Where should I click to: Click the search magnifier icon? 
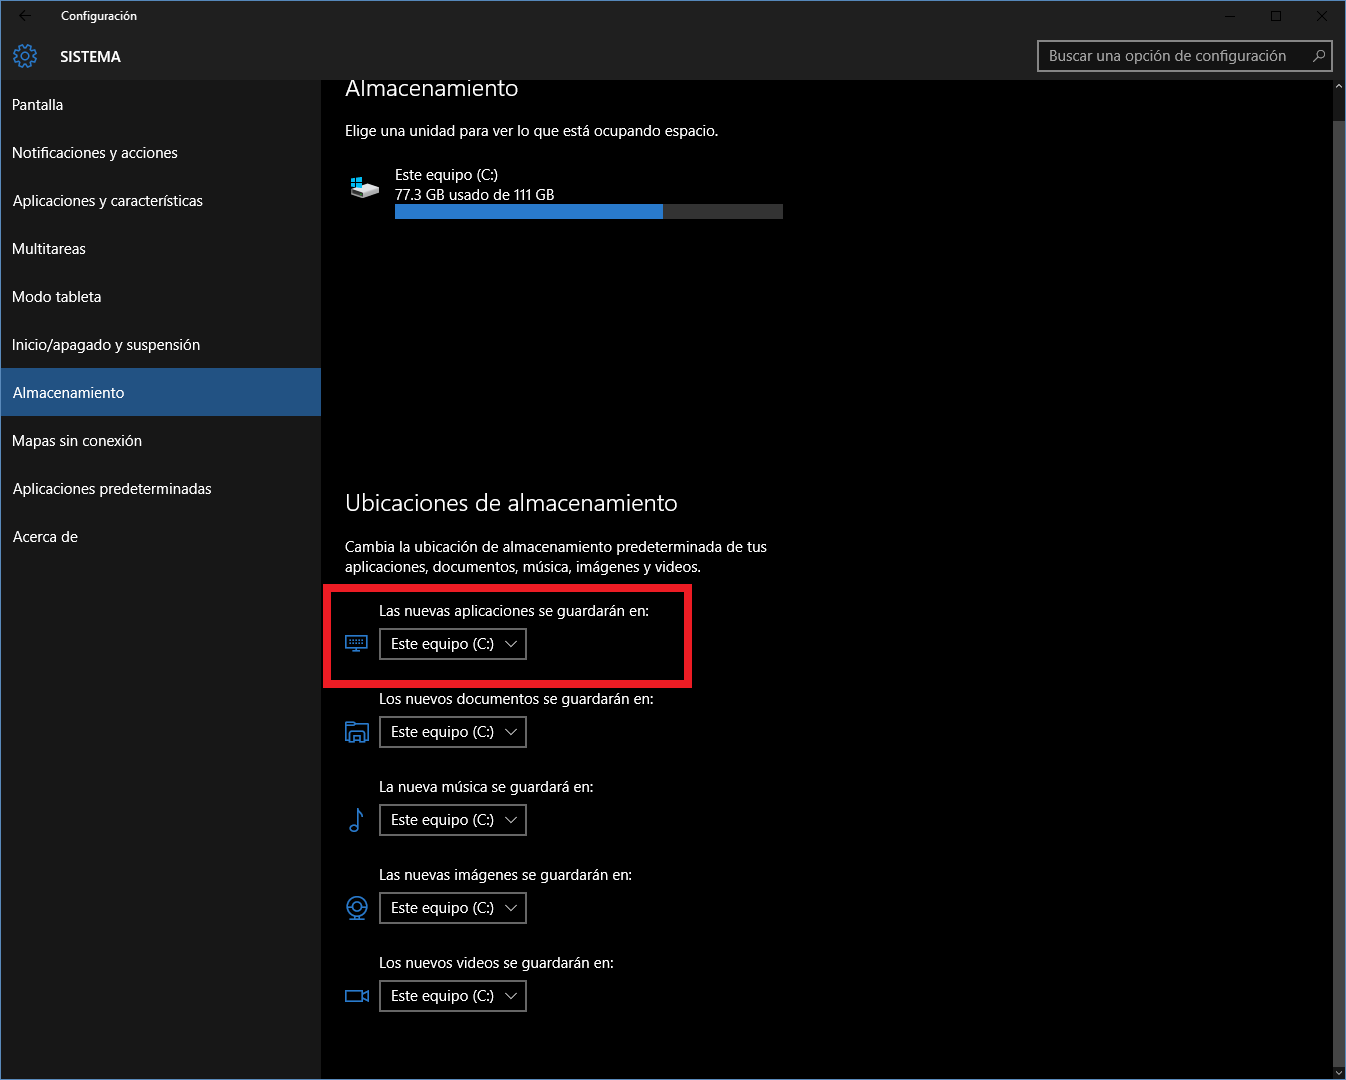point(1318,56)
